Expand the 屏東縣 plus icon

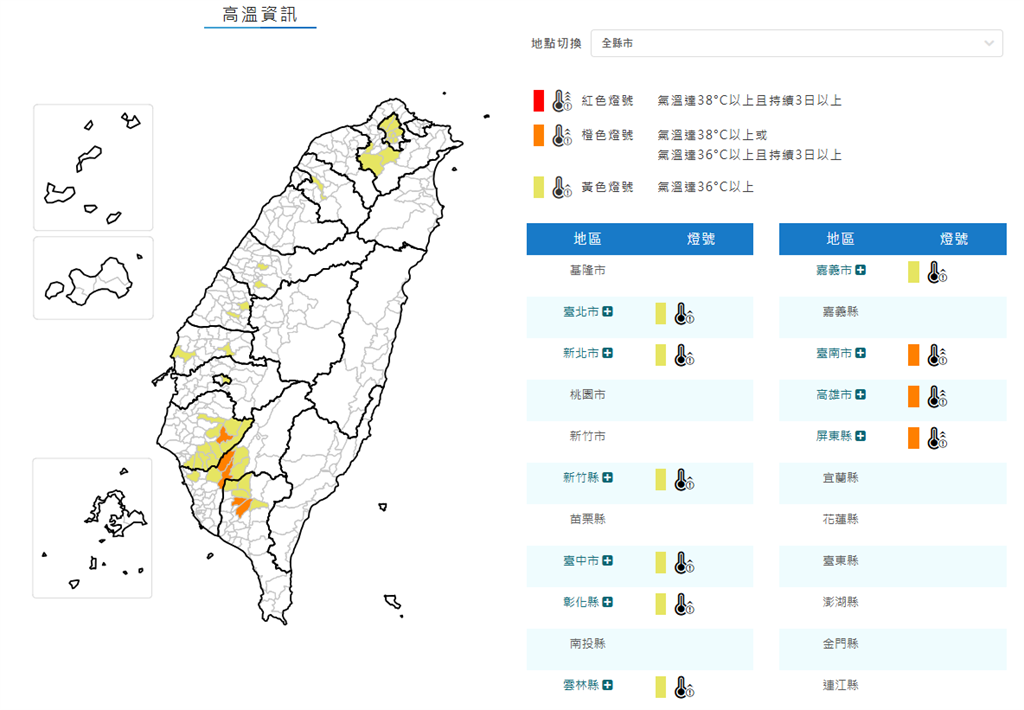[x=861, y=436]
